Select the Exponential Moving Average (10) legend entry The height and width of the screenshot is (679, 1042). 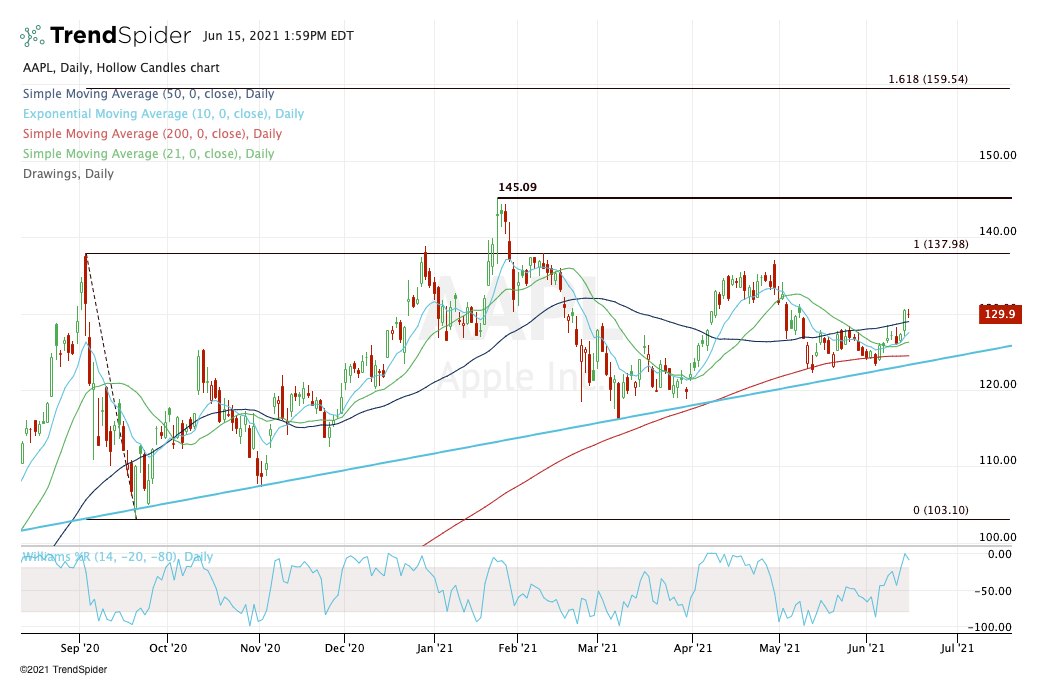[x=163, y=114]
